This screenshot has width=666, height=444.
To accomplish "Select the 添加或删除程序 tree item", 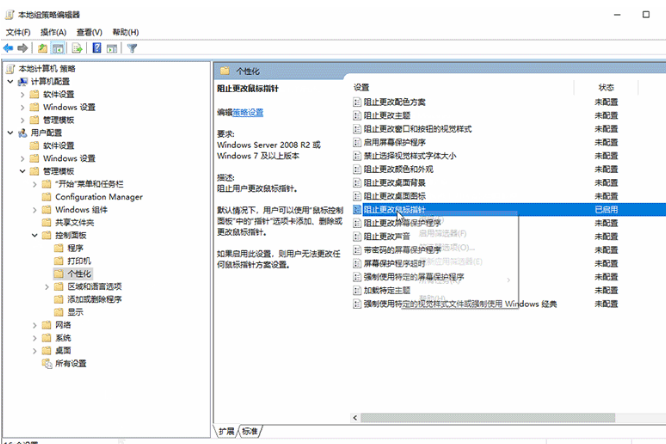I will (95, 300).
